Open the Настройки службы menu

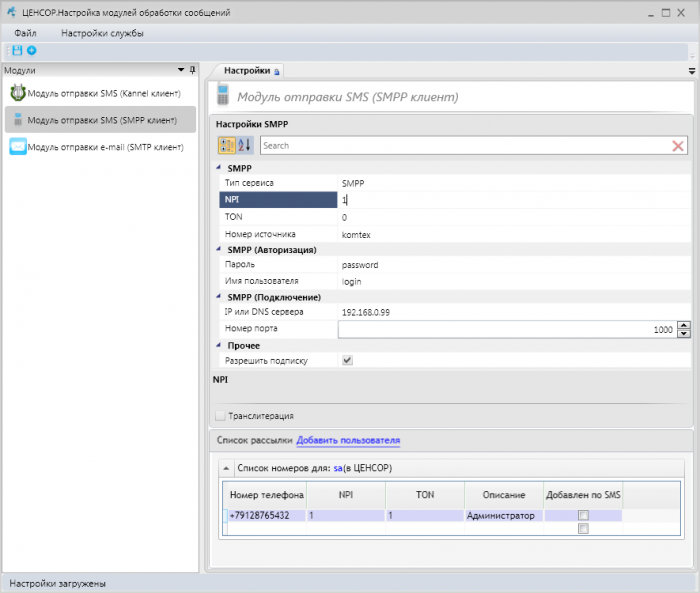click(102, 33)
